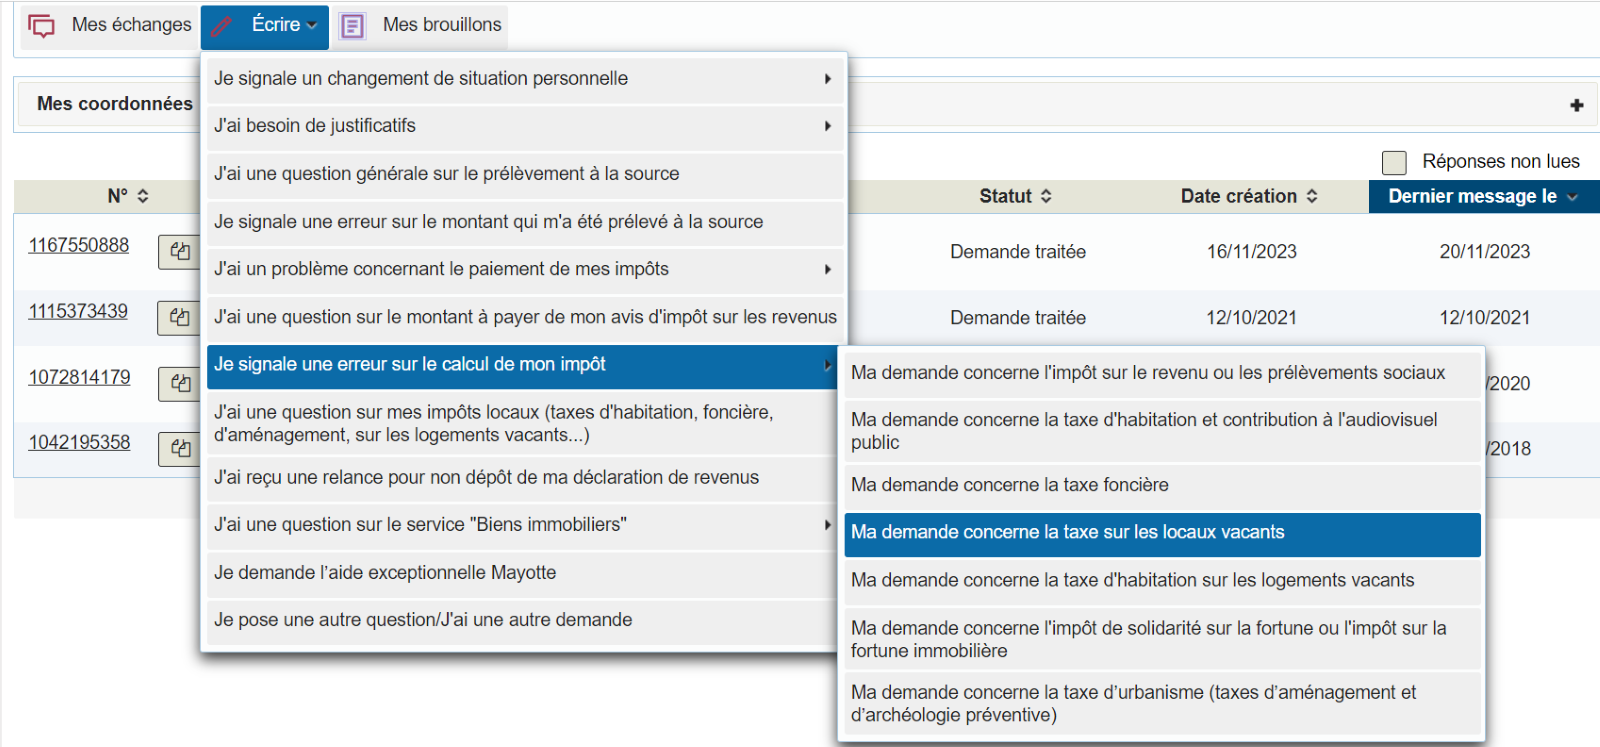Open request number 1167550888 link
1600x747 pixels.
pyautogui.click(x=79, y=245)
